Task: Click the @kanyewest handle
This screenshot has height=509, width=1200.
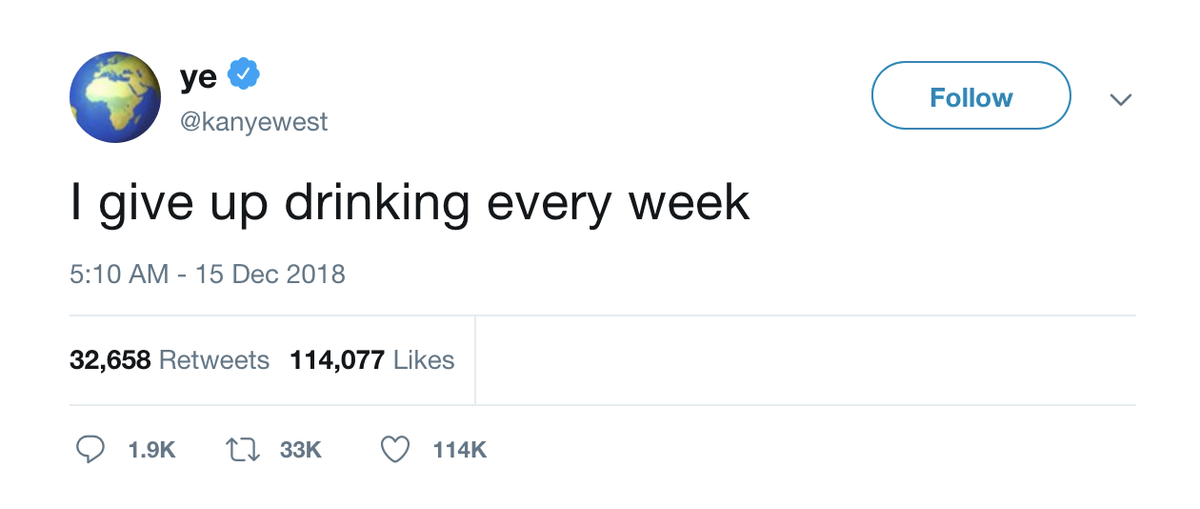Action: 254,122
